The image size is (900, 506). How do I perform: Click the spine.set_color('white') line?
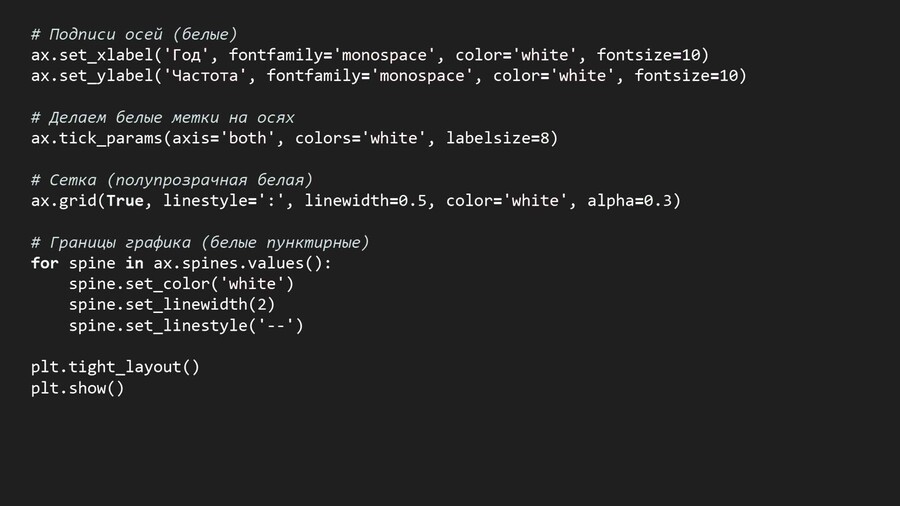click(x=181, y=284)
